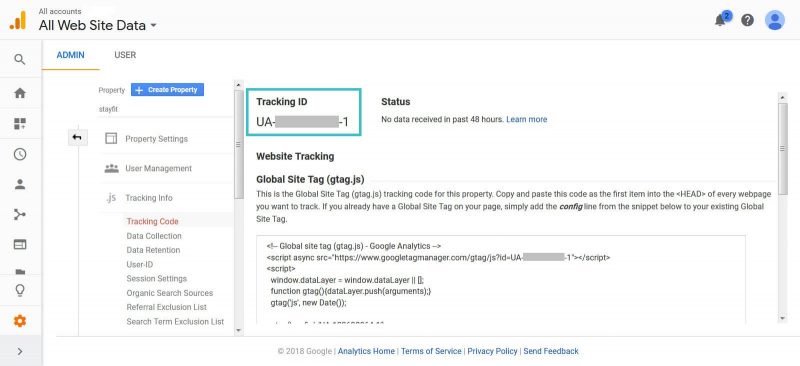
Task: Open Privacy Policy link
Action: click(x=492, y=351)
